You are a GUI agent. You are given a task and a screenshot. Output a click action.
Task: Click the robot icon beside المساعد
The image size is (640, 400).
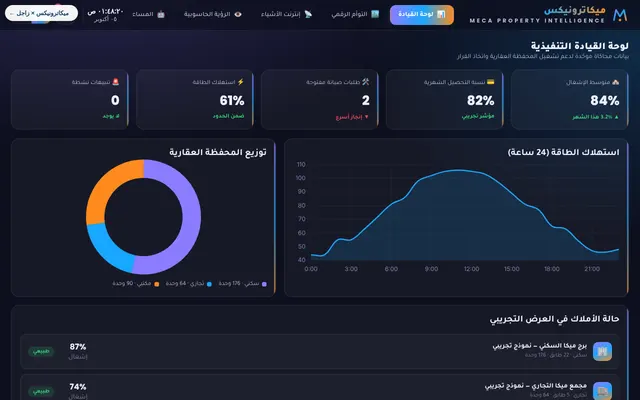[161, 14]
